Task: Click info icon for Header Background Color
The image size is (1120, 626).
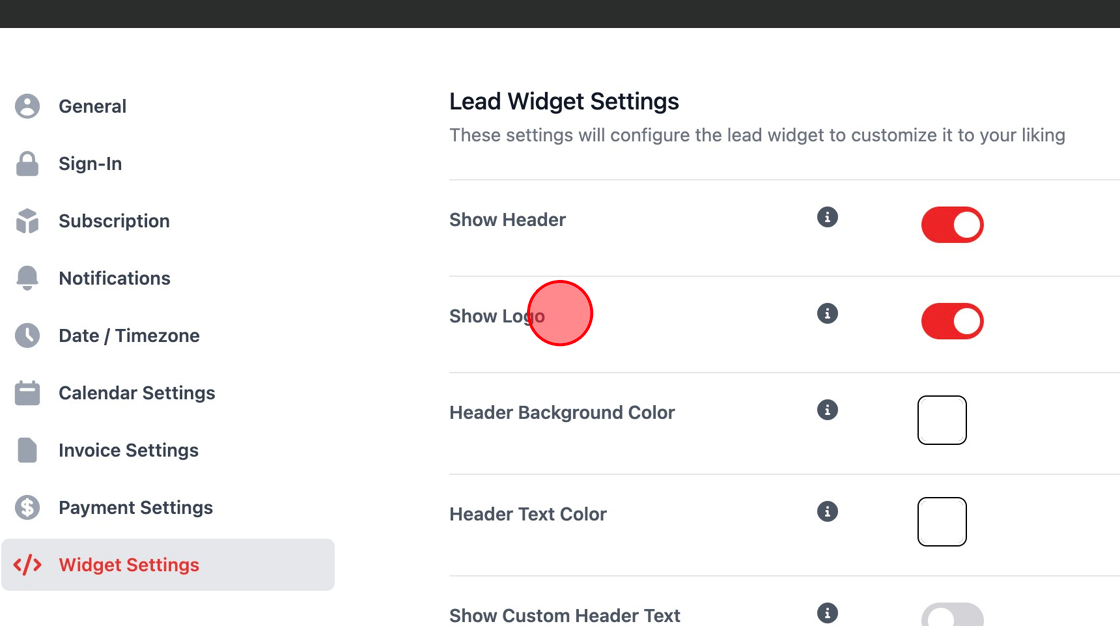Action: coord(827,410)
